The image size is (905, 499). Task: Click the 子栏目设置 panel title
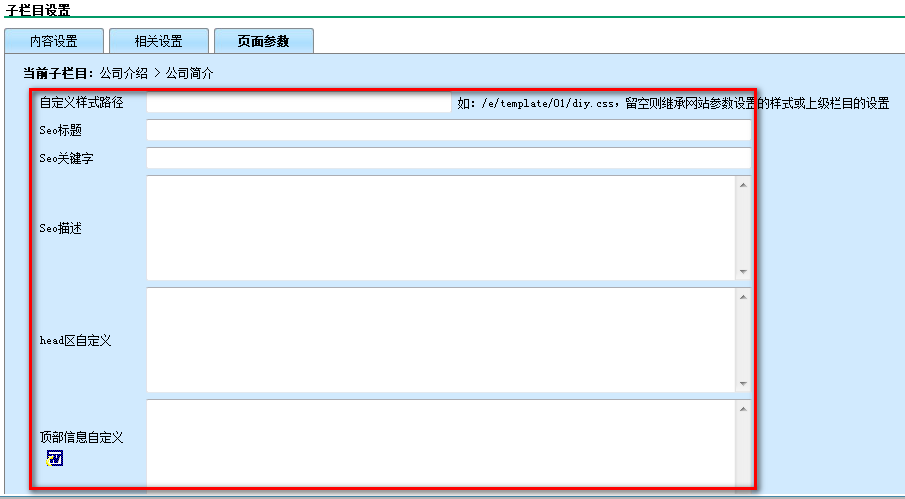(37, 9)
